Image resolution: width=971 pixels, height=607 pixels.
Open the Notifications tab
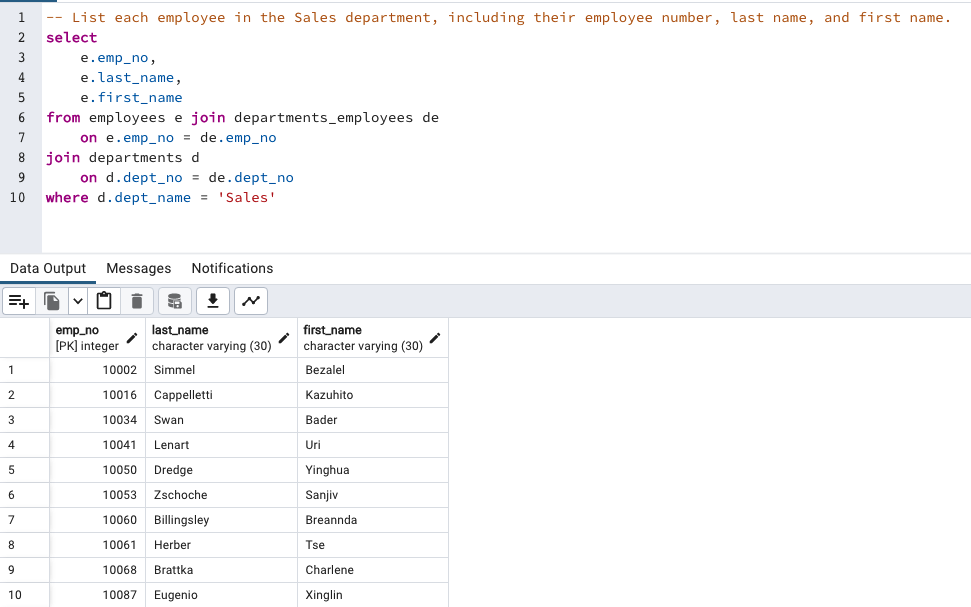(x=231, y=268)
